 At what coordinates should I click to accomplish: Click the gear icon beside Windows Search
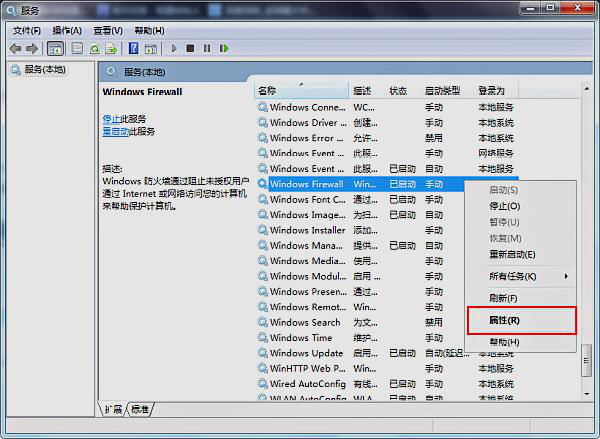pyautogui.click(x=262, y=322)
